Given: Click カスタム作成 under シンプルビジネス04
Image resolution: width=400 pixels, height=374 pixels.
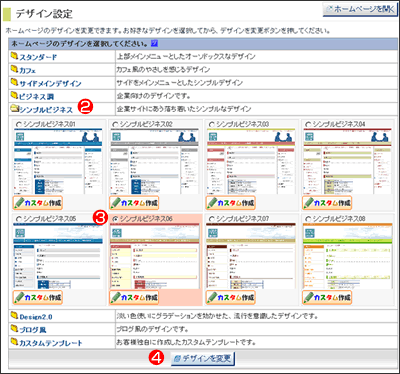Looking at the screenshot, I should [x=327, y=203].
